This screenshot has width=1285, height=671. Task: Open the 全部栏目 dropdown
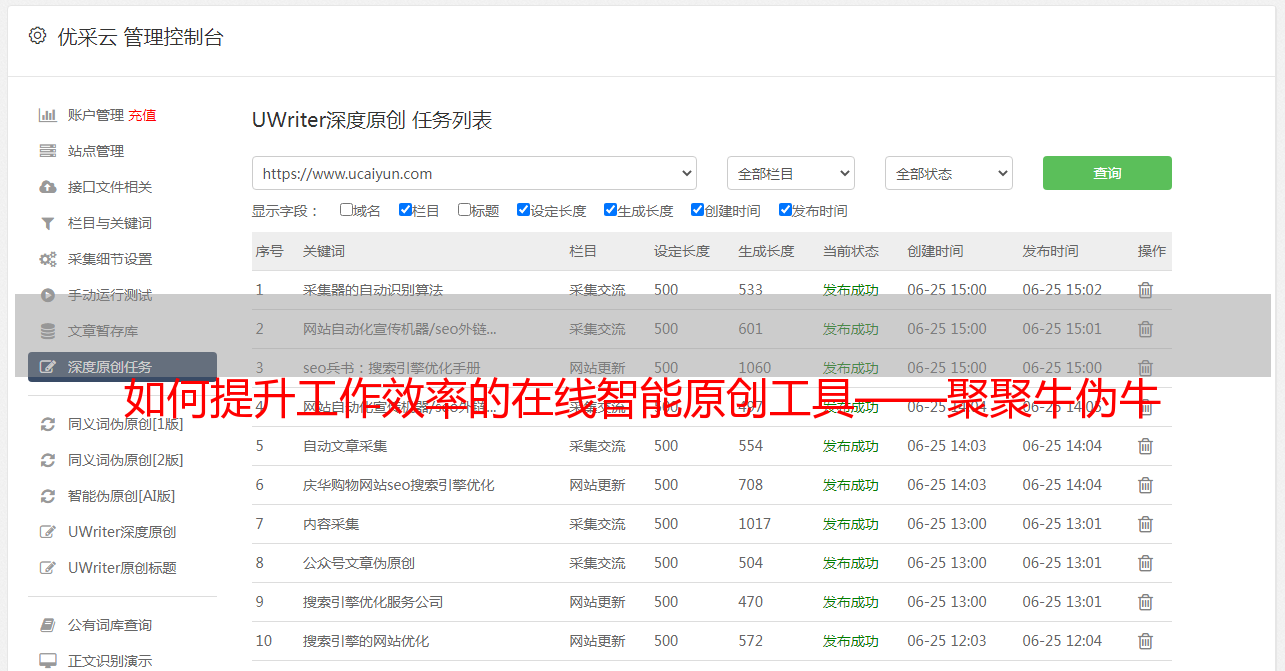791,173
